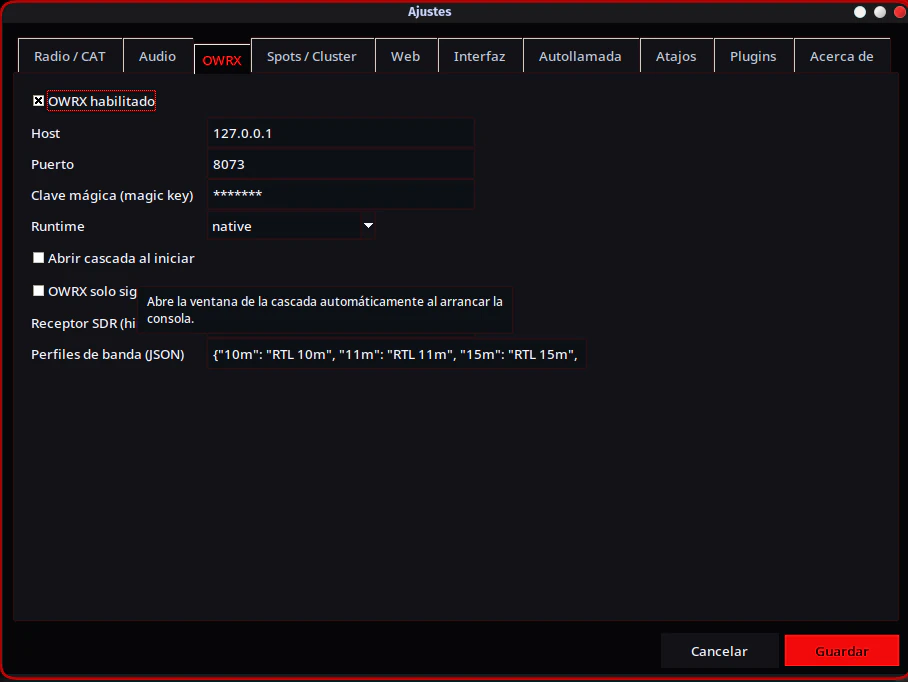Click the Runtime label

(x=58, y=226)
